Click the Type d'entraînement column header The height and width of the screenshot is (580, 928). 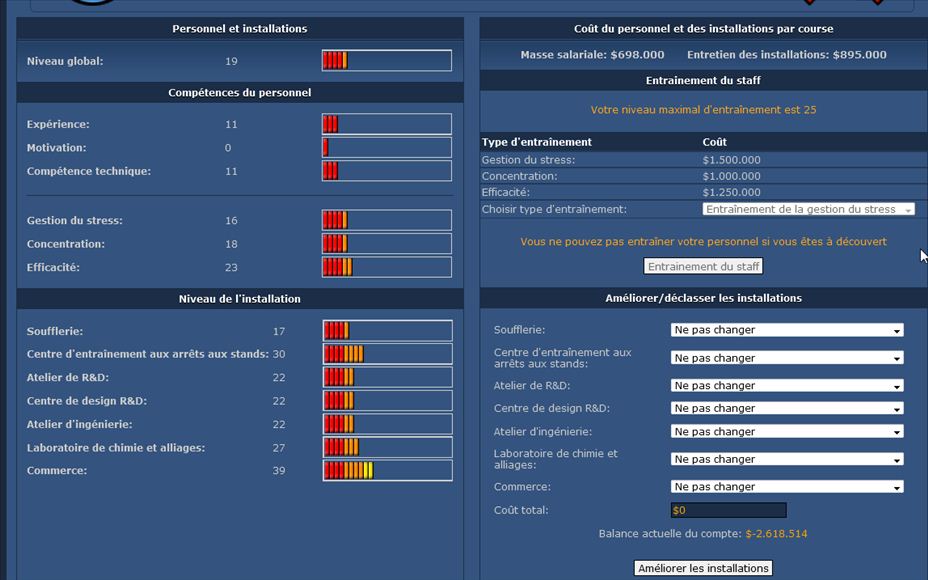click(537, 142)
